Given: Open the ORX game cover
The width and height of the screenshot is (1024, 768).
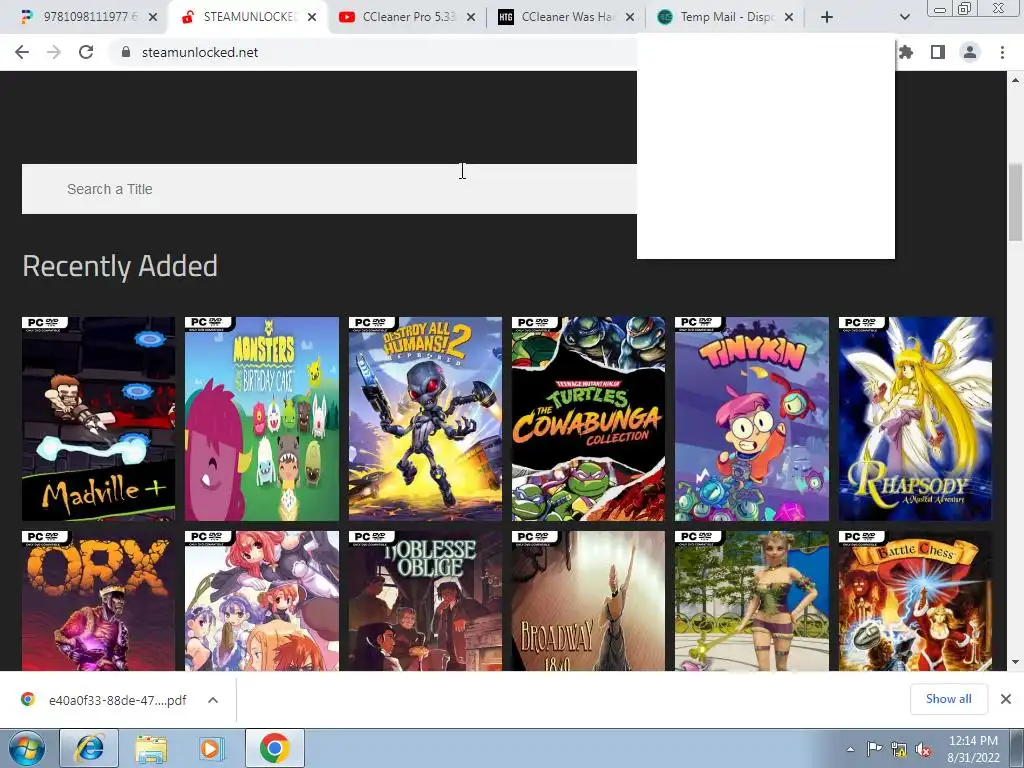Looking at the screenshot, I should tap(99, 601).
